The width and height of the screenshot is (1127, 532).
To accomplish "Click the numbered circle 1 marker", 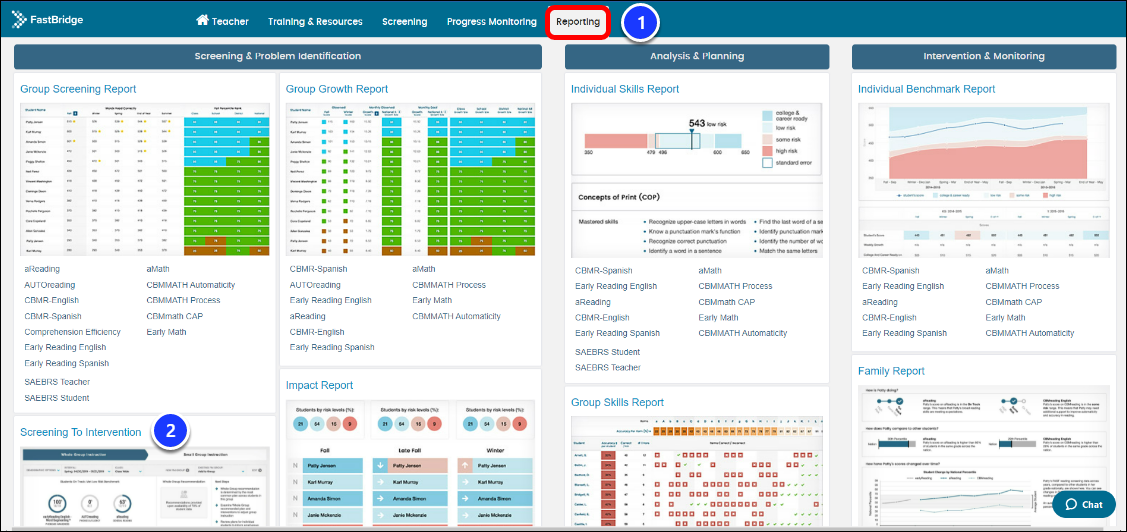I will (x=640, y=22).
